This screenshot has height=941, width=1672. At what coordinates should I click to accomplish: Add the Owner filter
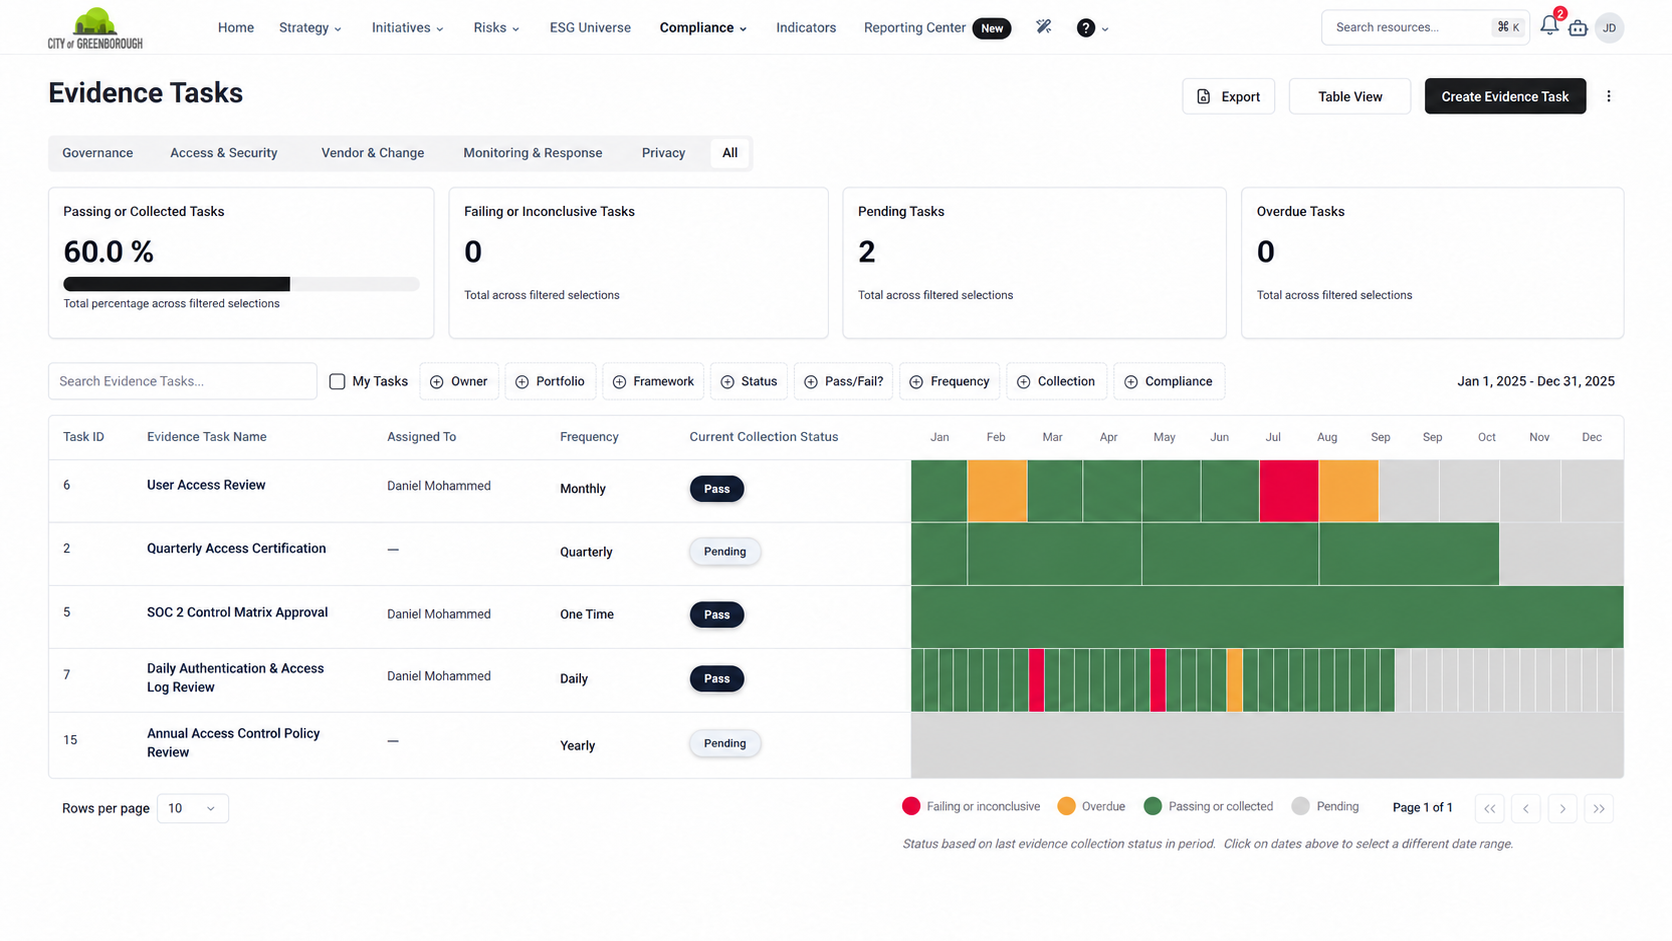click(459, 381)
